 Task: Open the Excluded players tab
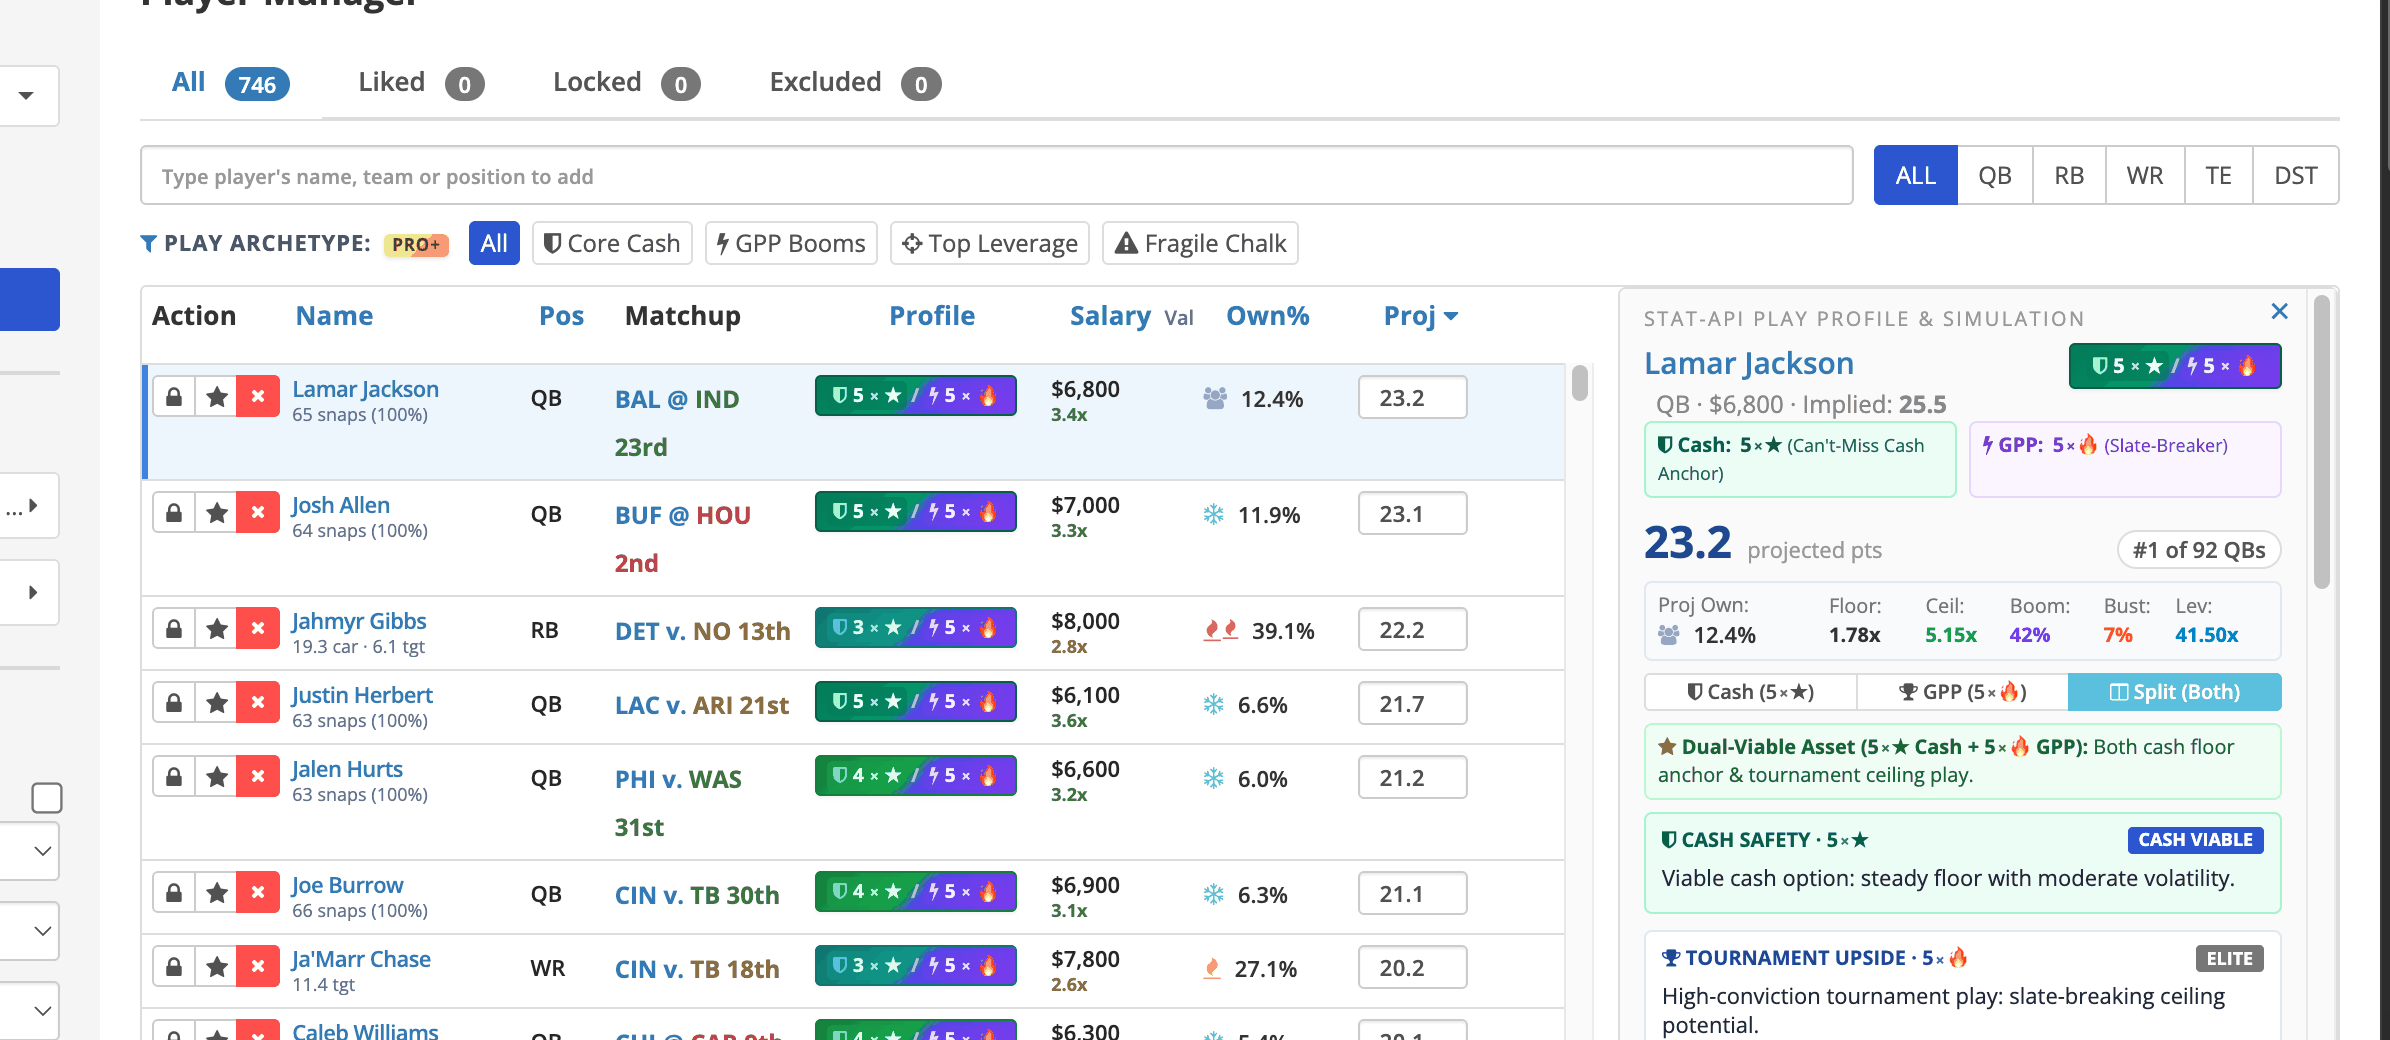click(x=855, y=83)
